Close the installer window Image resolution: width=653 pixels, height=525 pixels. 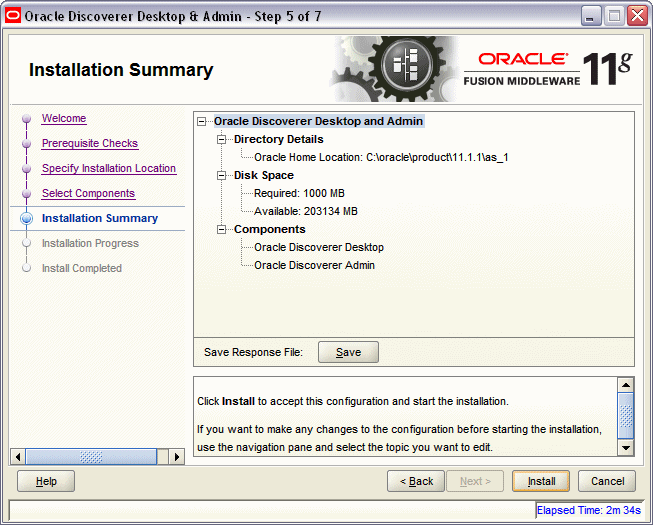click(638, 16)
